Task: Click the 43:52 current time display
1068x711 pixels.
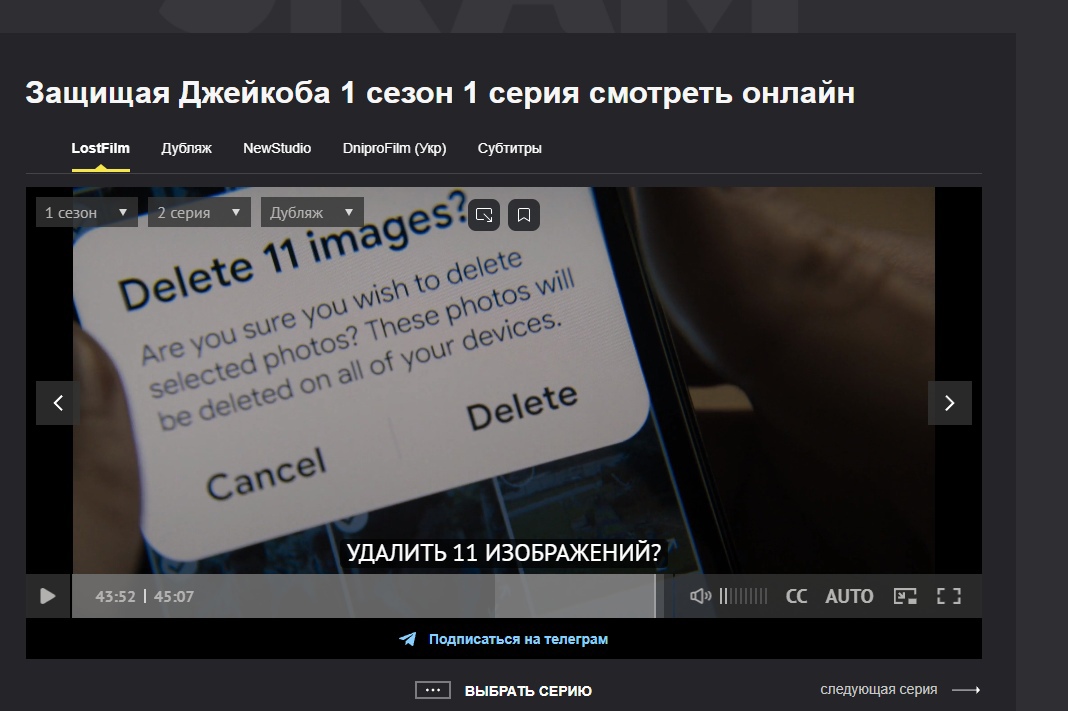Action: pyautogui.click(x=115, y=597)
